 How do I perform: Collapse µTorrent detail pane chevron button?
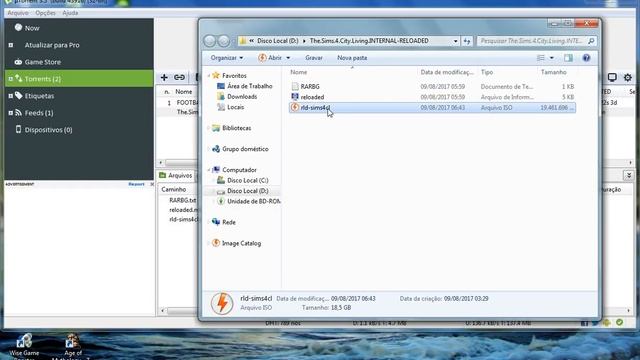coord(629,176)
